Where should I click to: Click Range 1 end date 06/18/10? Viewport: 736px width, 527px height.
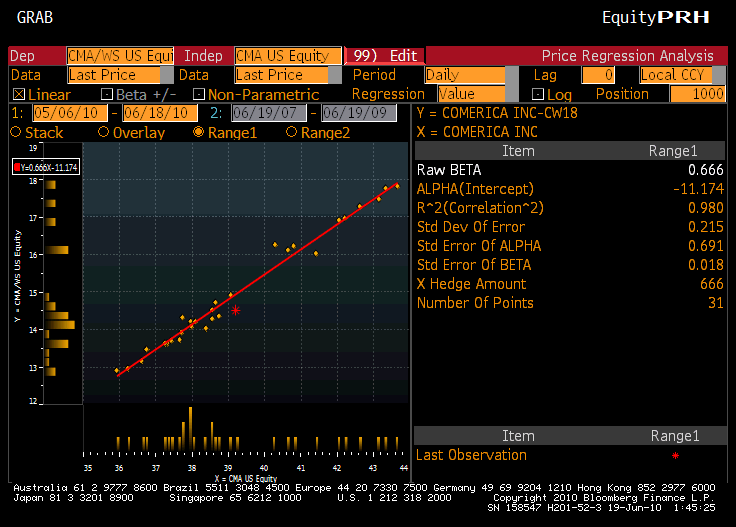tap(160, 113)
